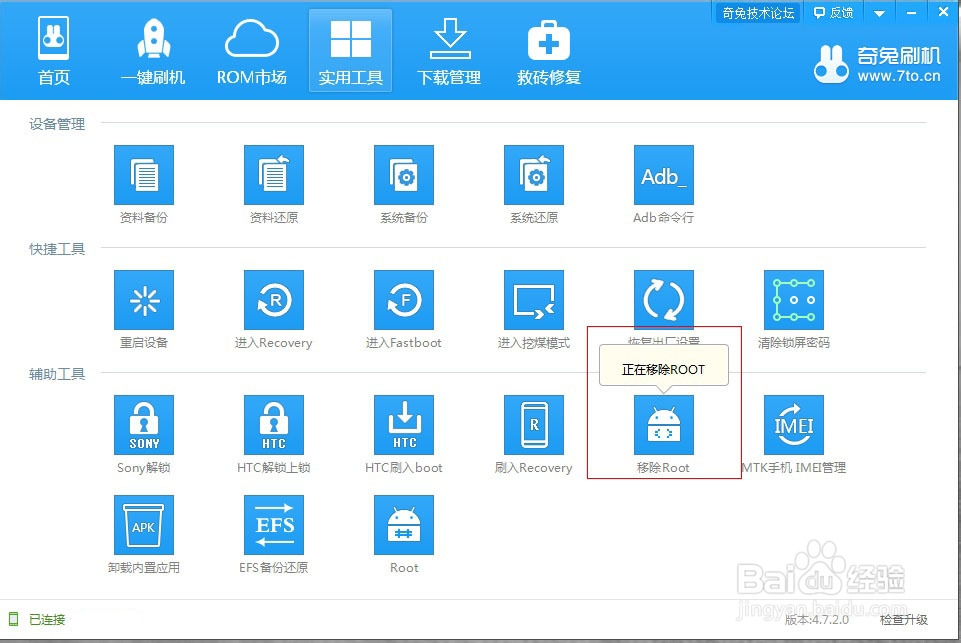Viewport: 961px width, 643px height.
Task: Select 进入Fastboot mode icon
Action: [403, 298]
